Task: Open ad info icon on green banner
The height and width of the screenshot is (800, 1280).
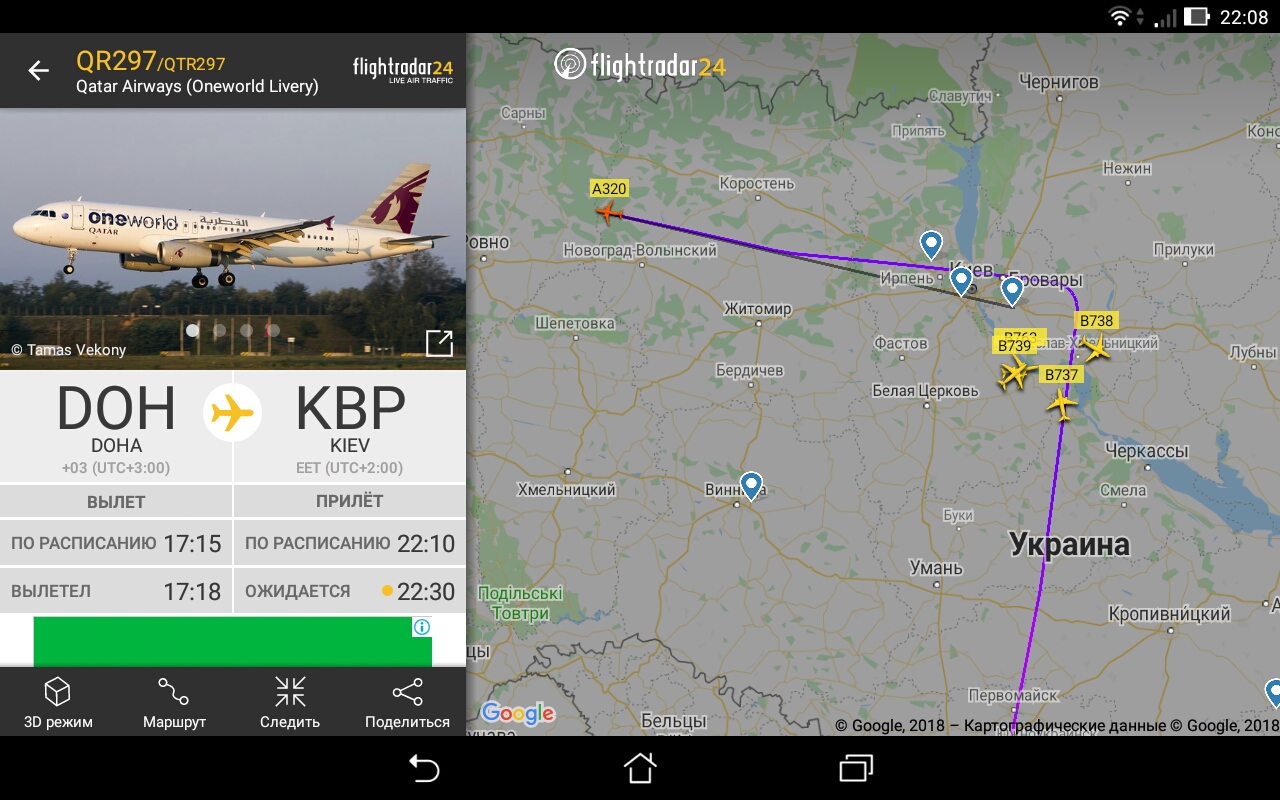Action: (x=422, y=627)
